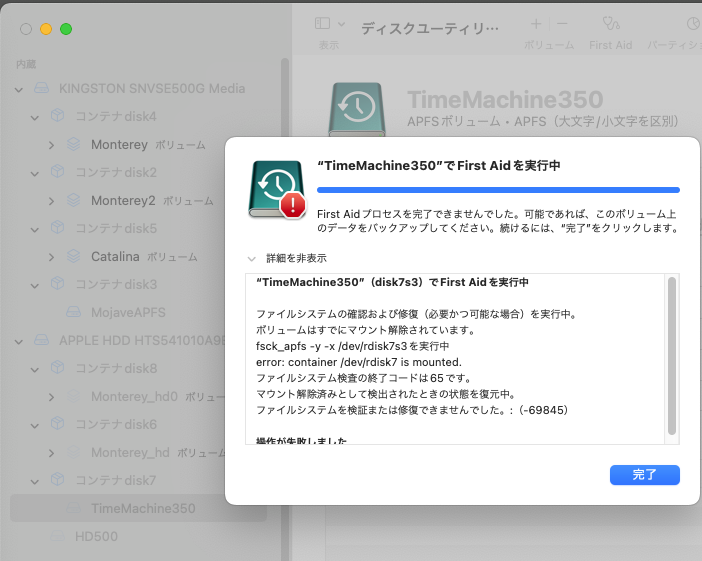This screenshot has height=561, width=702.
Task: Collapse the コンテナ disk2 chevron
Action: (x=35, y=174)
